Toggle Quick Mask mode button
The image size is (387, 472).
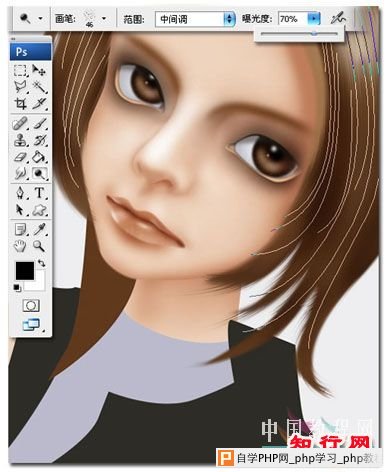[x=31, y=305]
